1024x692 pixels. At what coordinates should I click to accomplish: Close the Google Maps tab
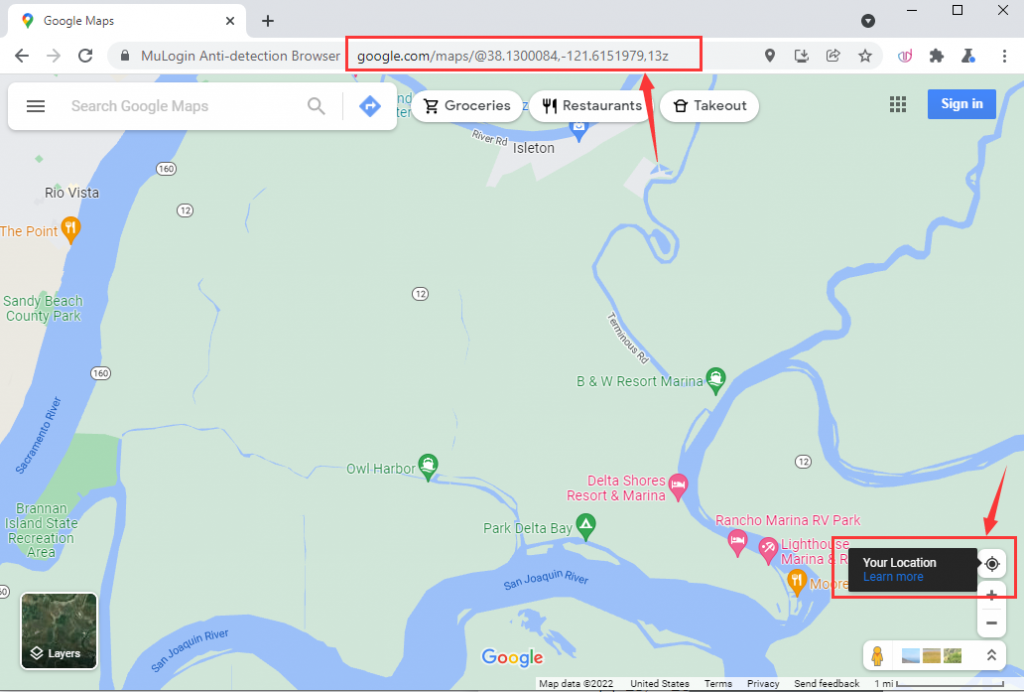[230, 21]
